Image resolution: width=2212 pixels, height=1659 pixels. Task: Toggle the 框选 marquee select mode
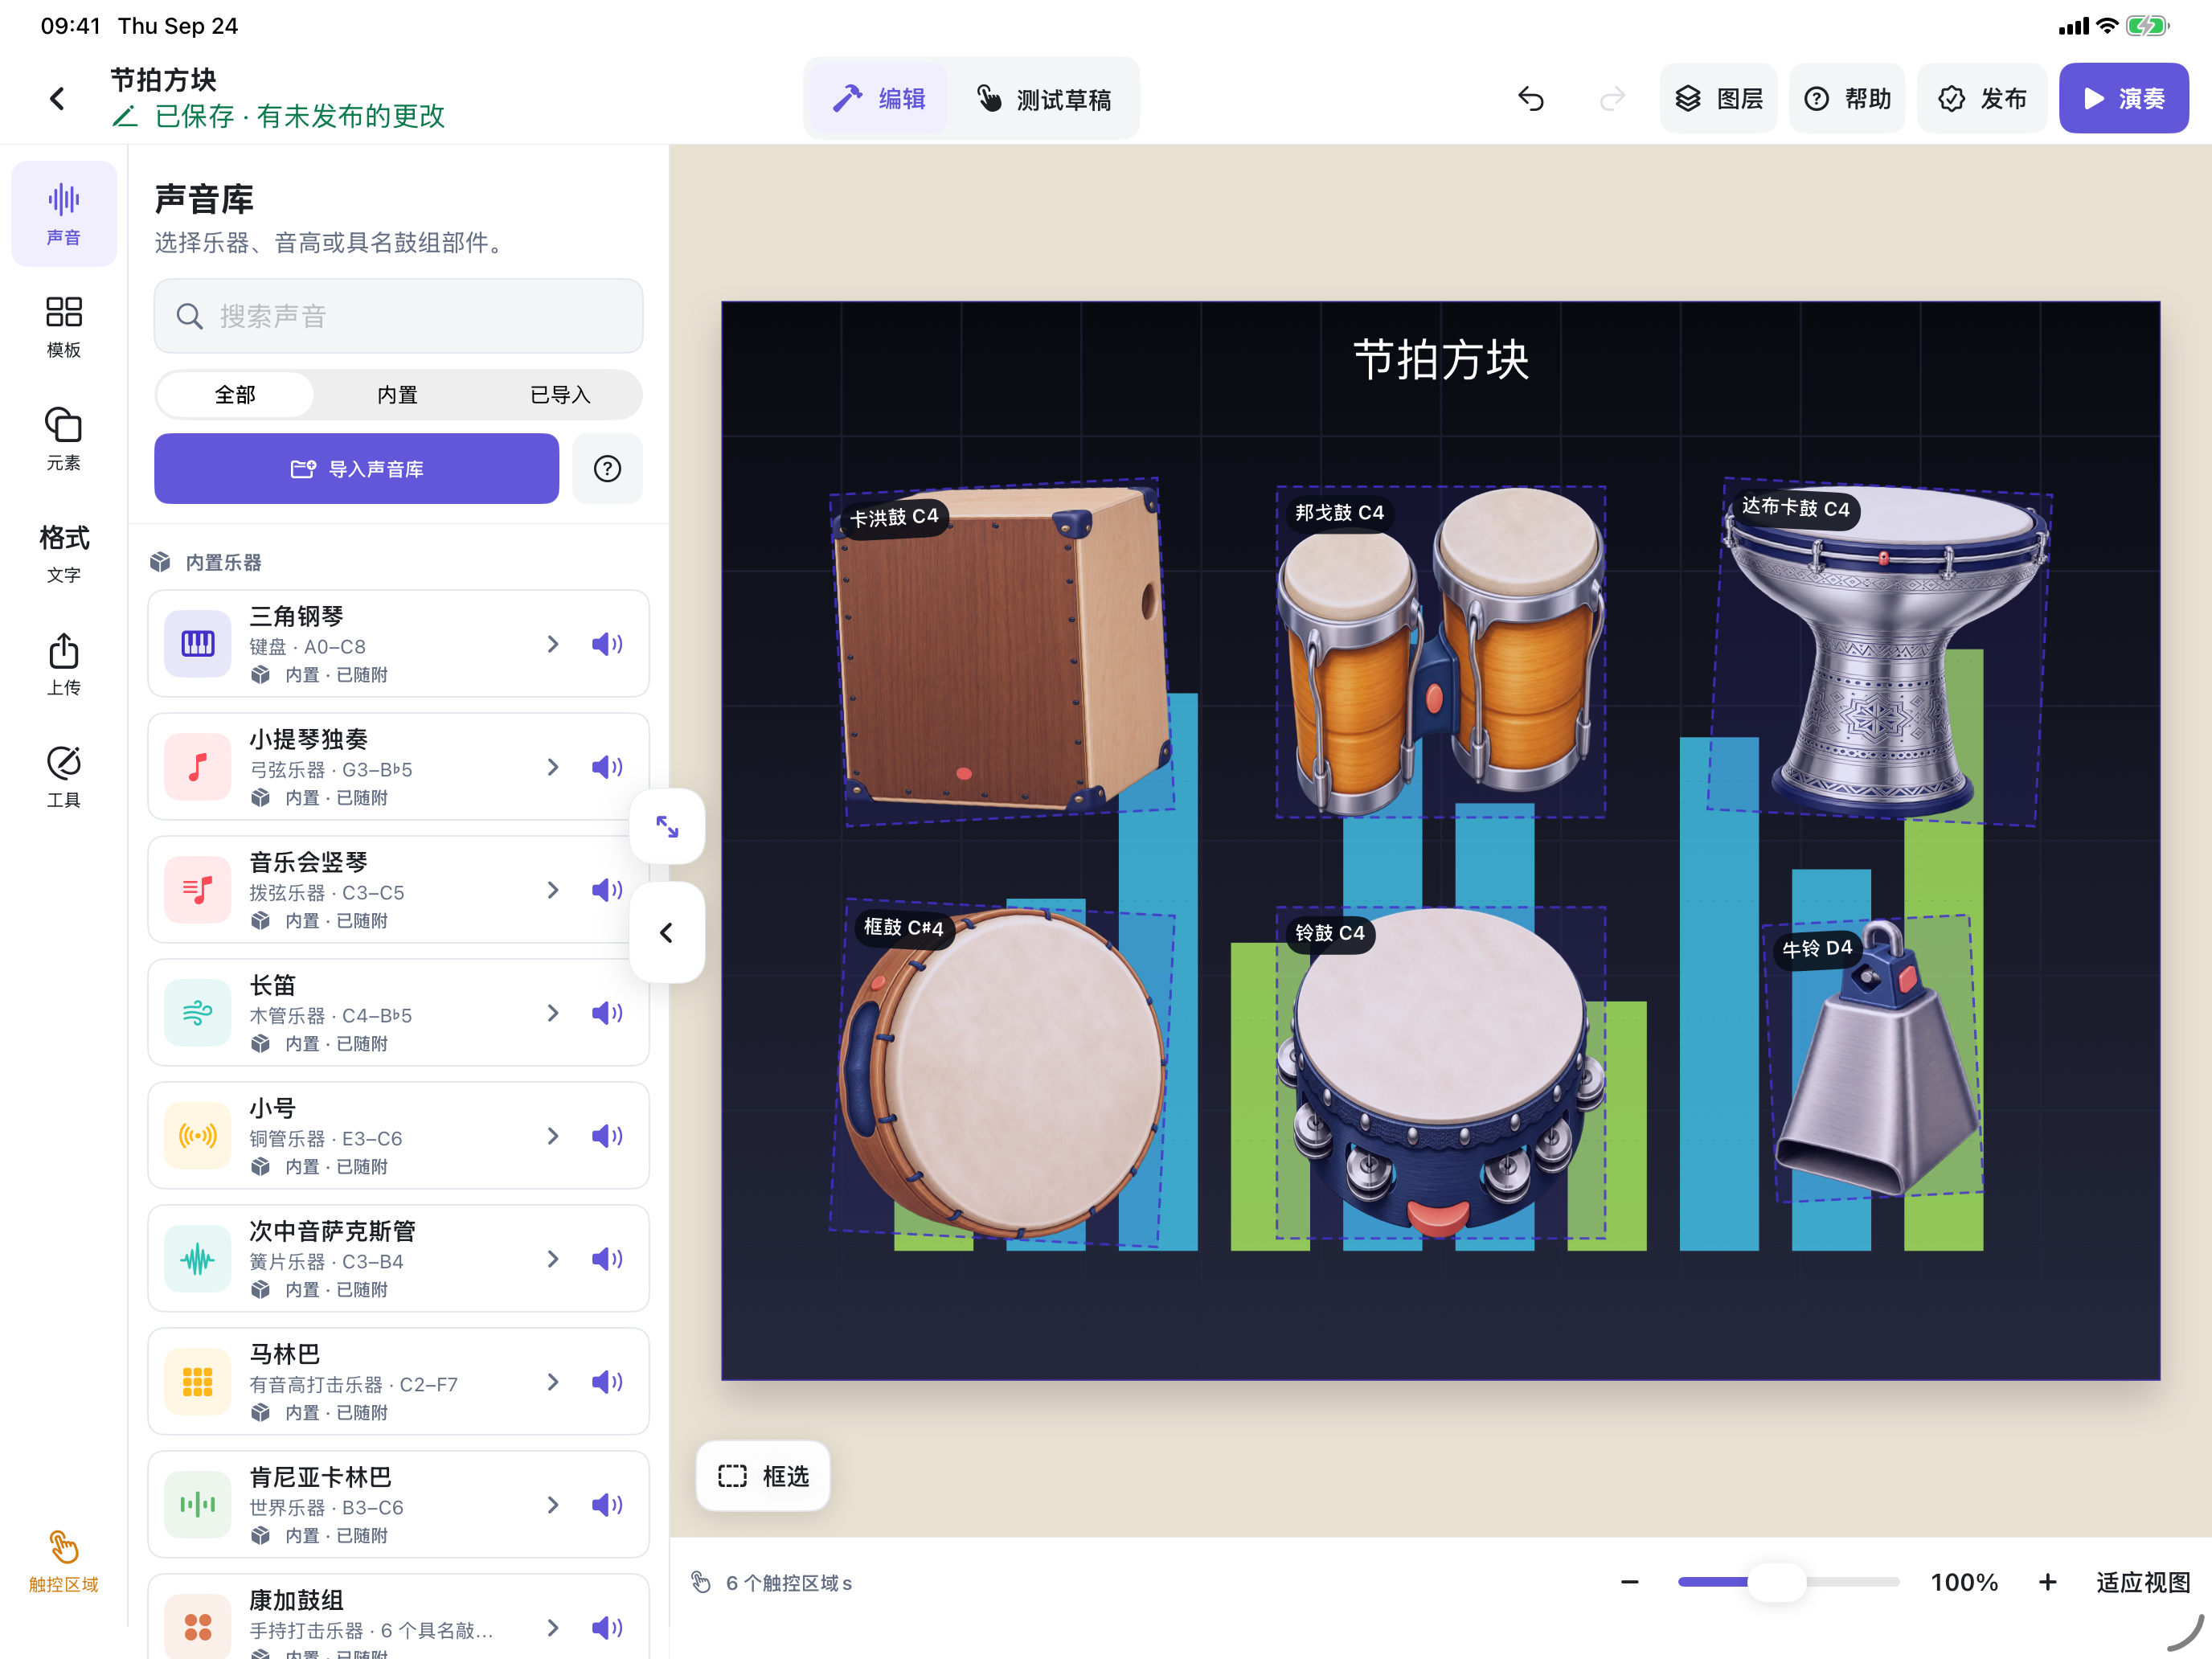763,1476
